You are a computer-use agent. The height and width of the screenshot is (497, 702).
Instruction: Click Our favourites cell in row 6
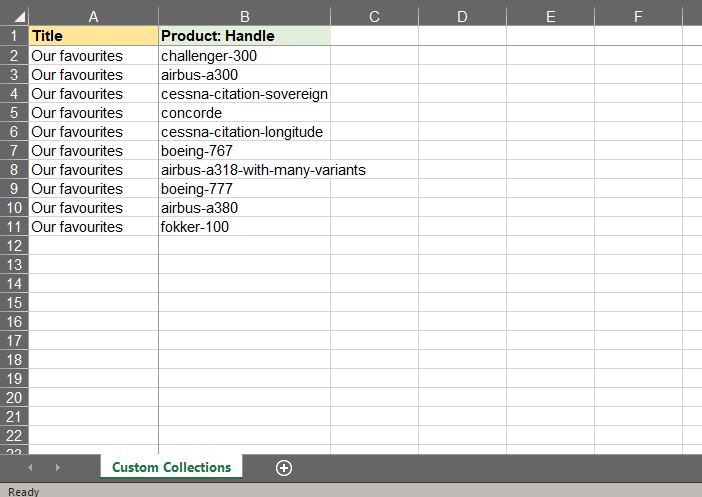94,132
